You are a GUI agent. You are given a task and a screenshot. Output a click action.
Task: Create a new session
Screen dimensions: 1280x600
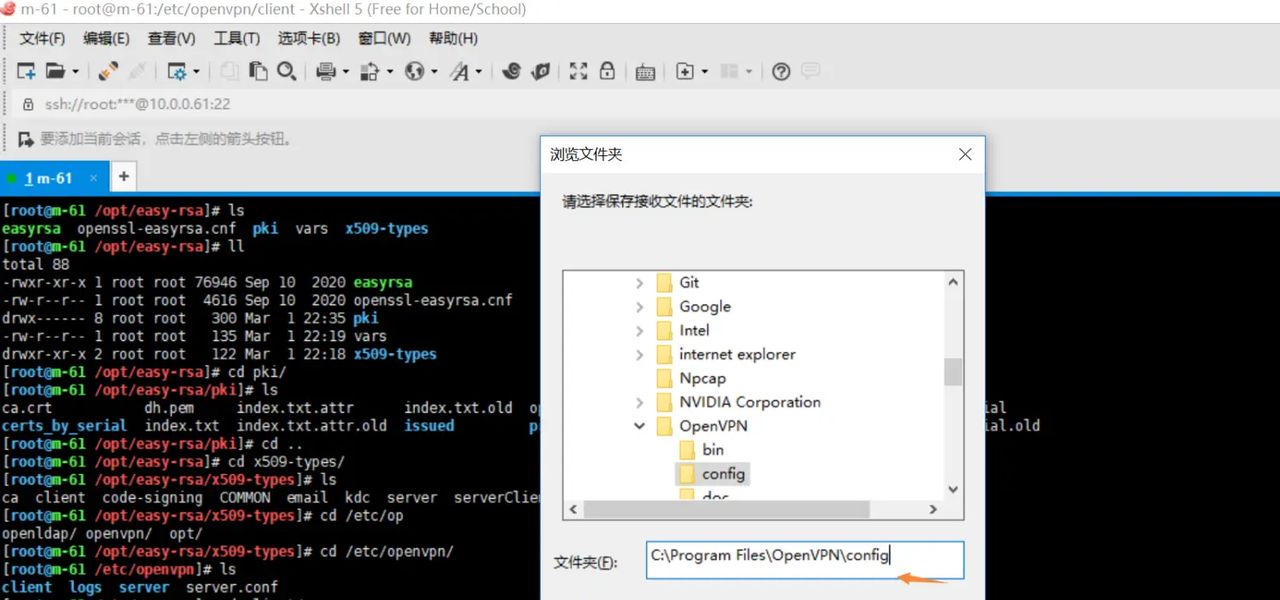tap(27, 72)
